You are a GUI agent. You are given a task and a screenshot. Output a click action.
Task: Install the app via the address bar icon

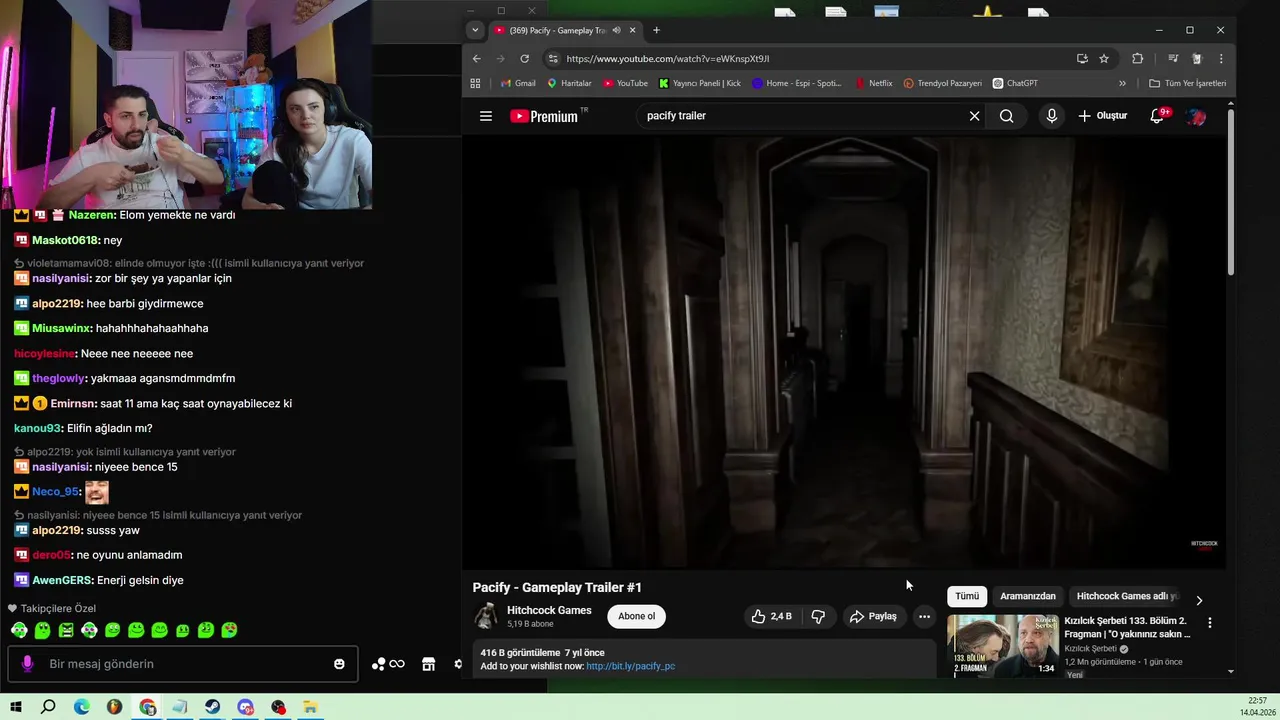point(1082,59)
